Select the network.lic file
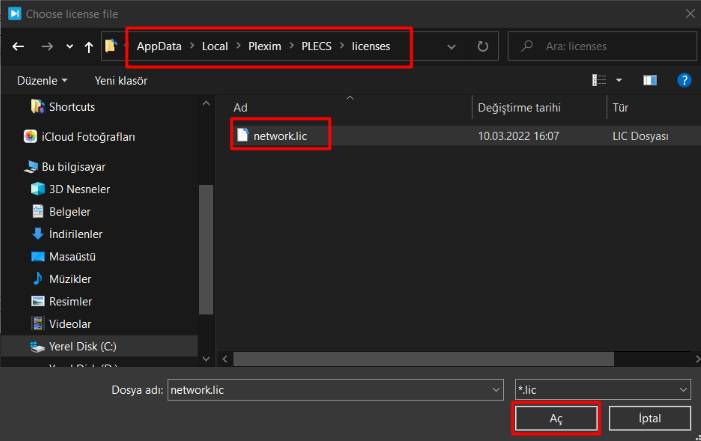Image resolution: width=701 pixels, height=441 pixels. click(x=280, y=136)
